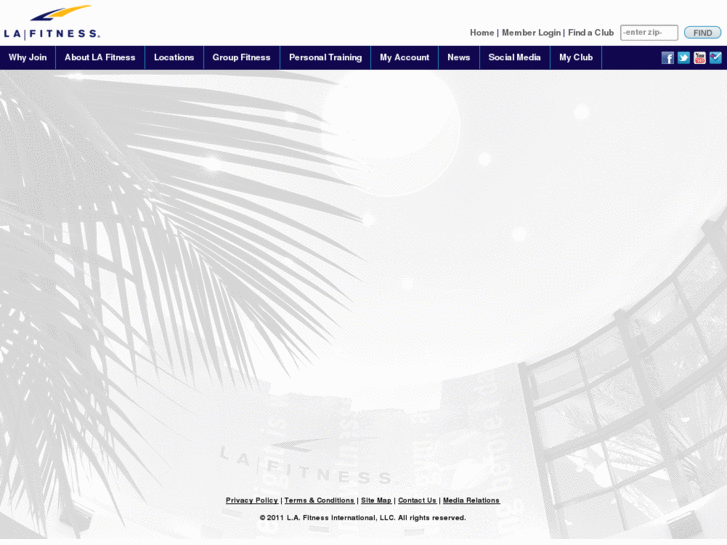Open the About LA Fitness menu
The image size is (727, 545).
[100, 58]
